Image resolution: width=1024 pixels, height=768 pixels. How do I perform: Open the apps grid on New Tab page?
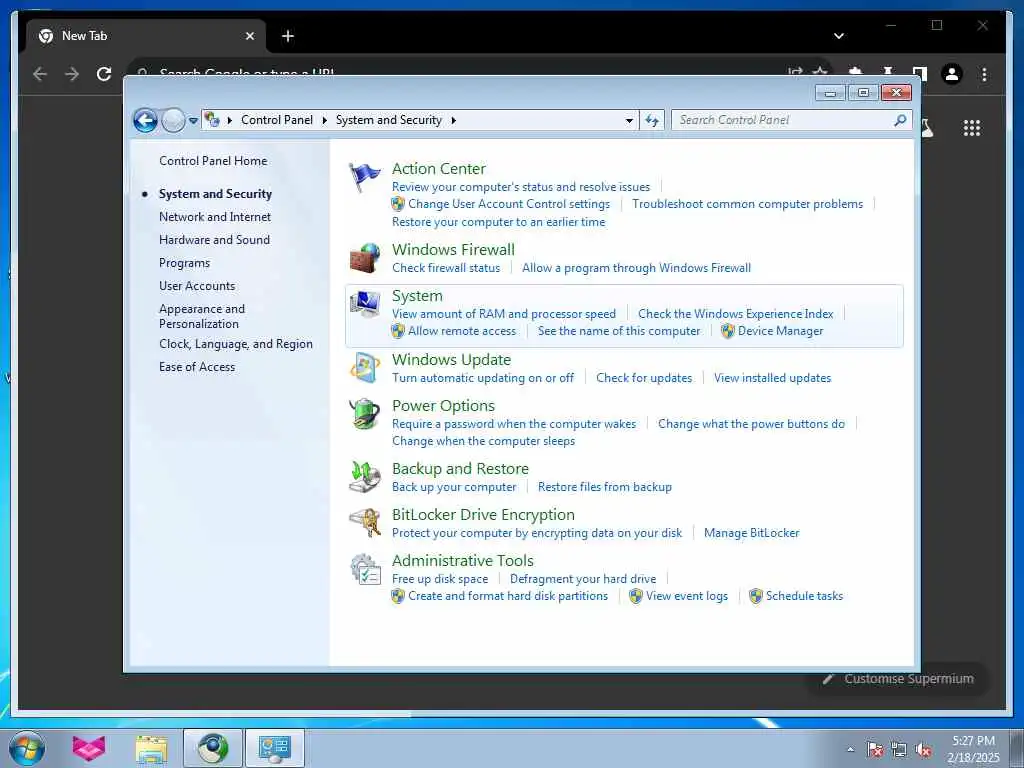click(x=972, y=128)
